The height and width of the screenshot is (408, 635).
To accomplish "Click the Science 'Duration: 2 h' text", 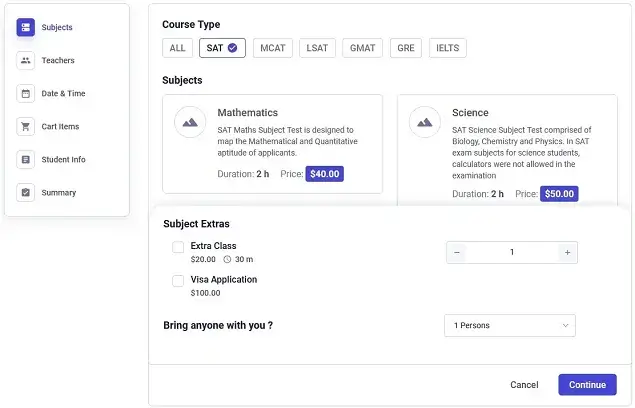I will [478, 194].
